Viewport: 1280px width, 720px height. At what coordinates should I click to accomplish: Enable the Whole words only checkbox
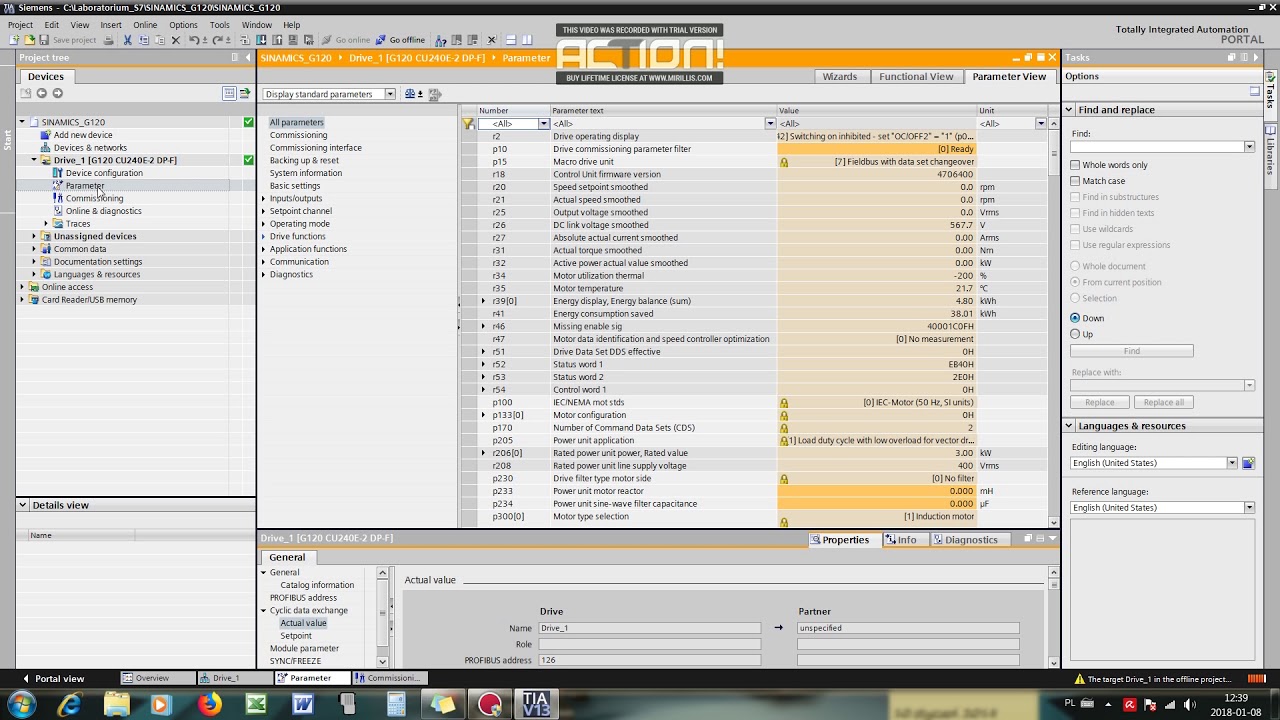(x=1075, y=165)
